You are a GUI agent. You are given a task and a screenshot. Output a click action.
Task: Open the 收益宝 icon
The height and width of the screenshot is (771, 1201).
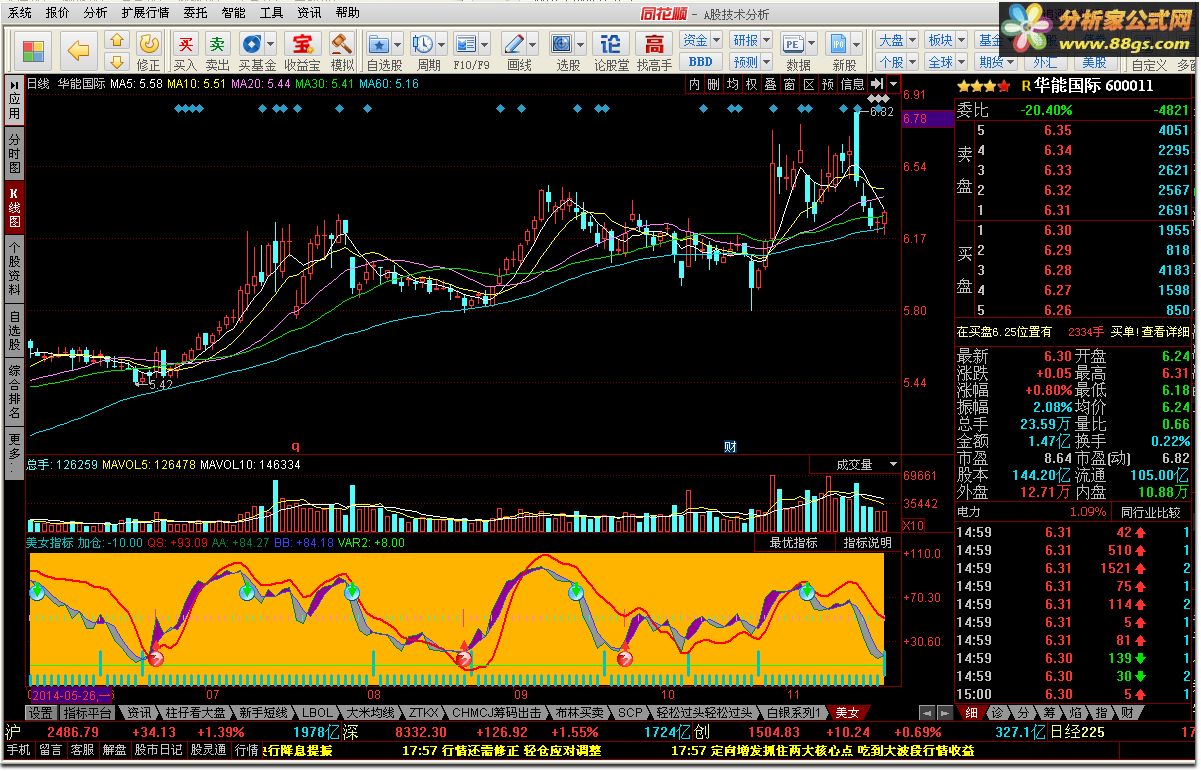[301, 51]
